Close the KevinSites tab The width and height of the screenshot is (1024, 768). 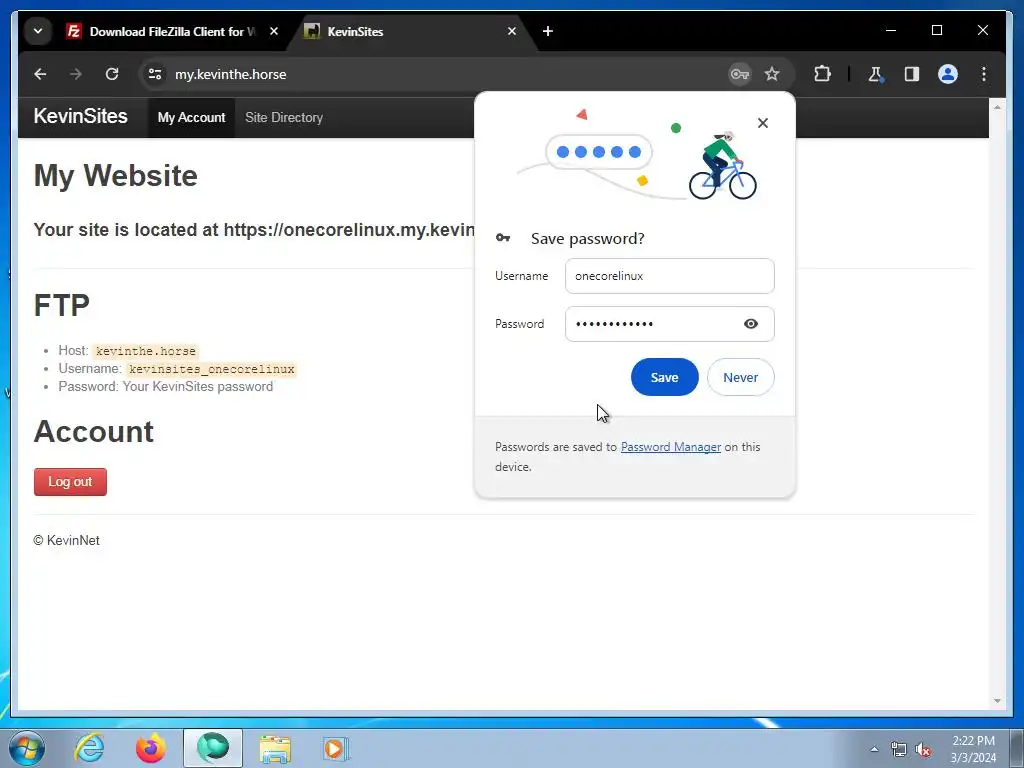click(x=512, y=31)
